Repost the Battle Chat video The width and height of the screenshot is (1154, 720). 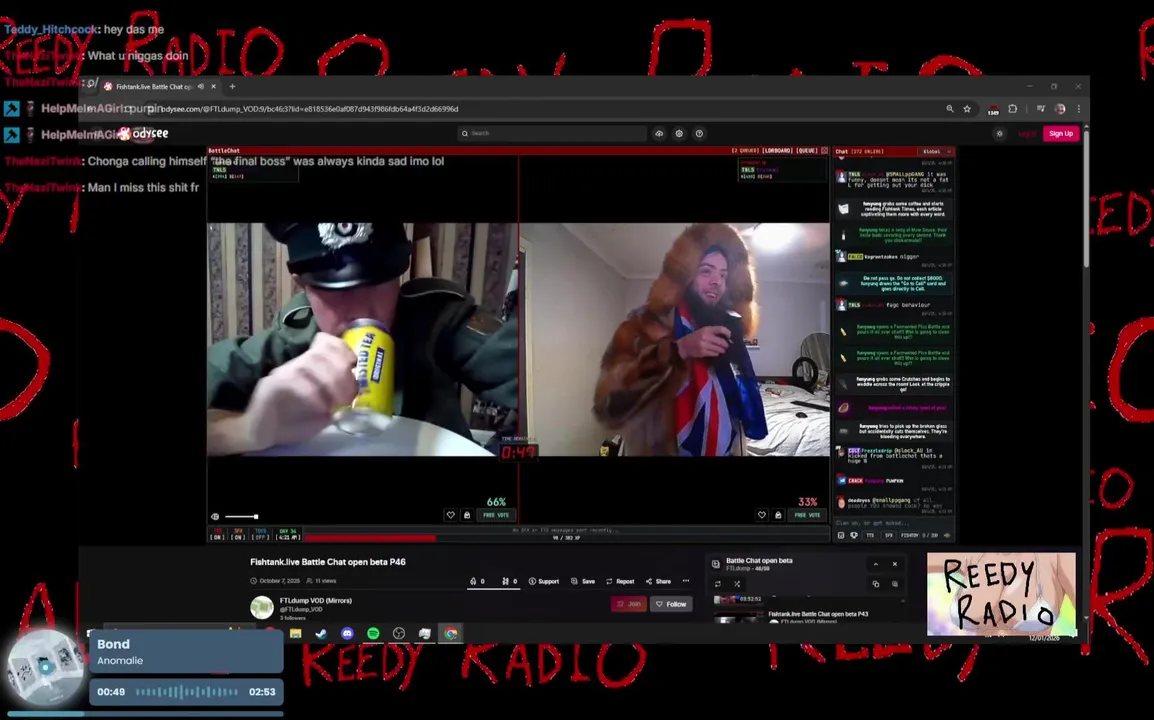(x=620, y=582)
